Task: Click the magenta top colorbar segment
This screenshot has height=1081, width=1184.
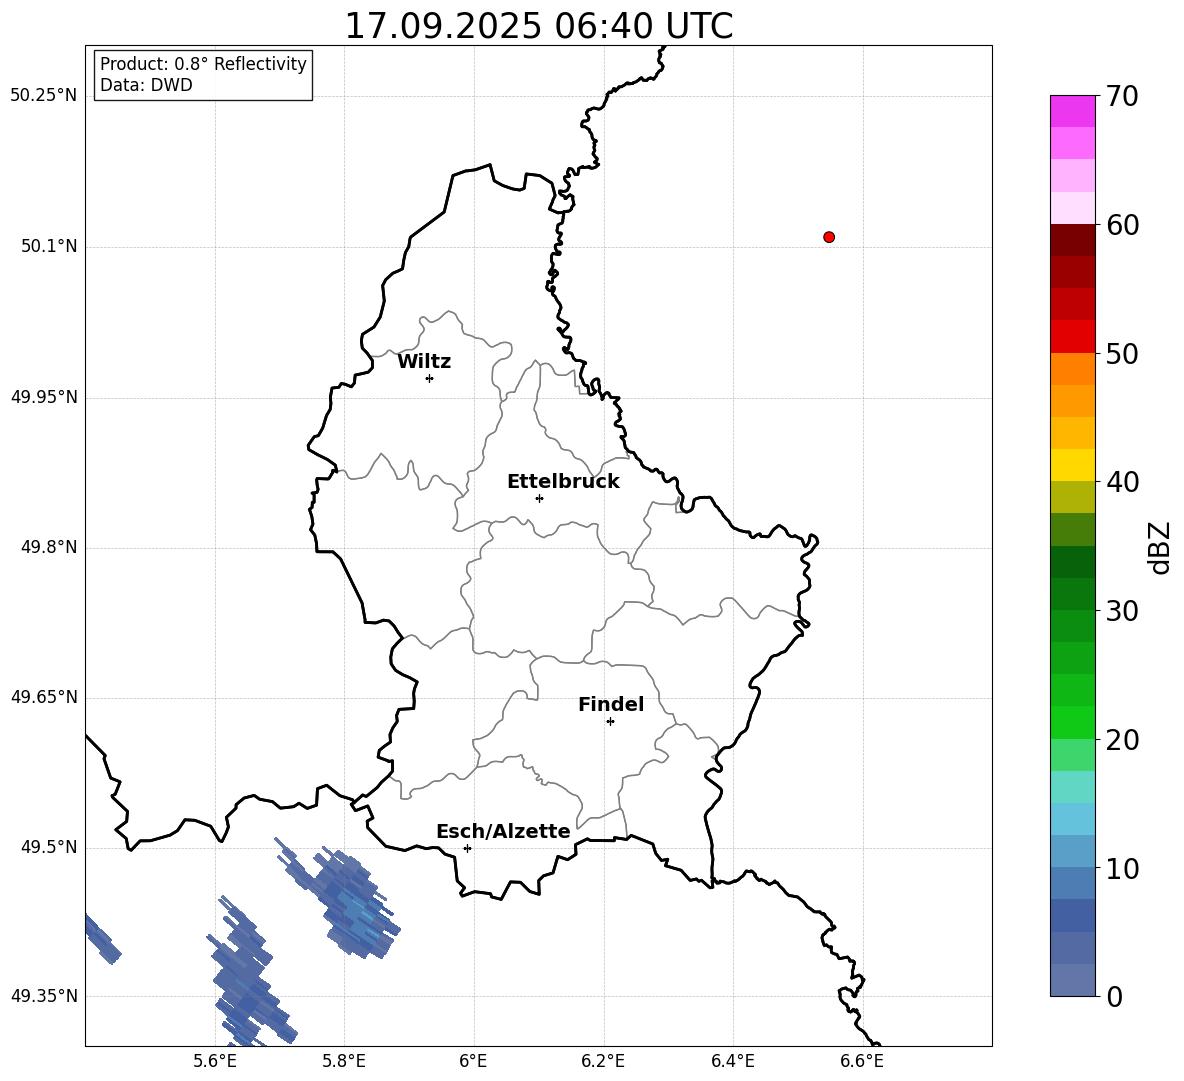Action: [x=1072, y=111]
